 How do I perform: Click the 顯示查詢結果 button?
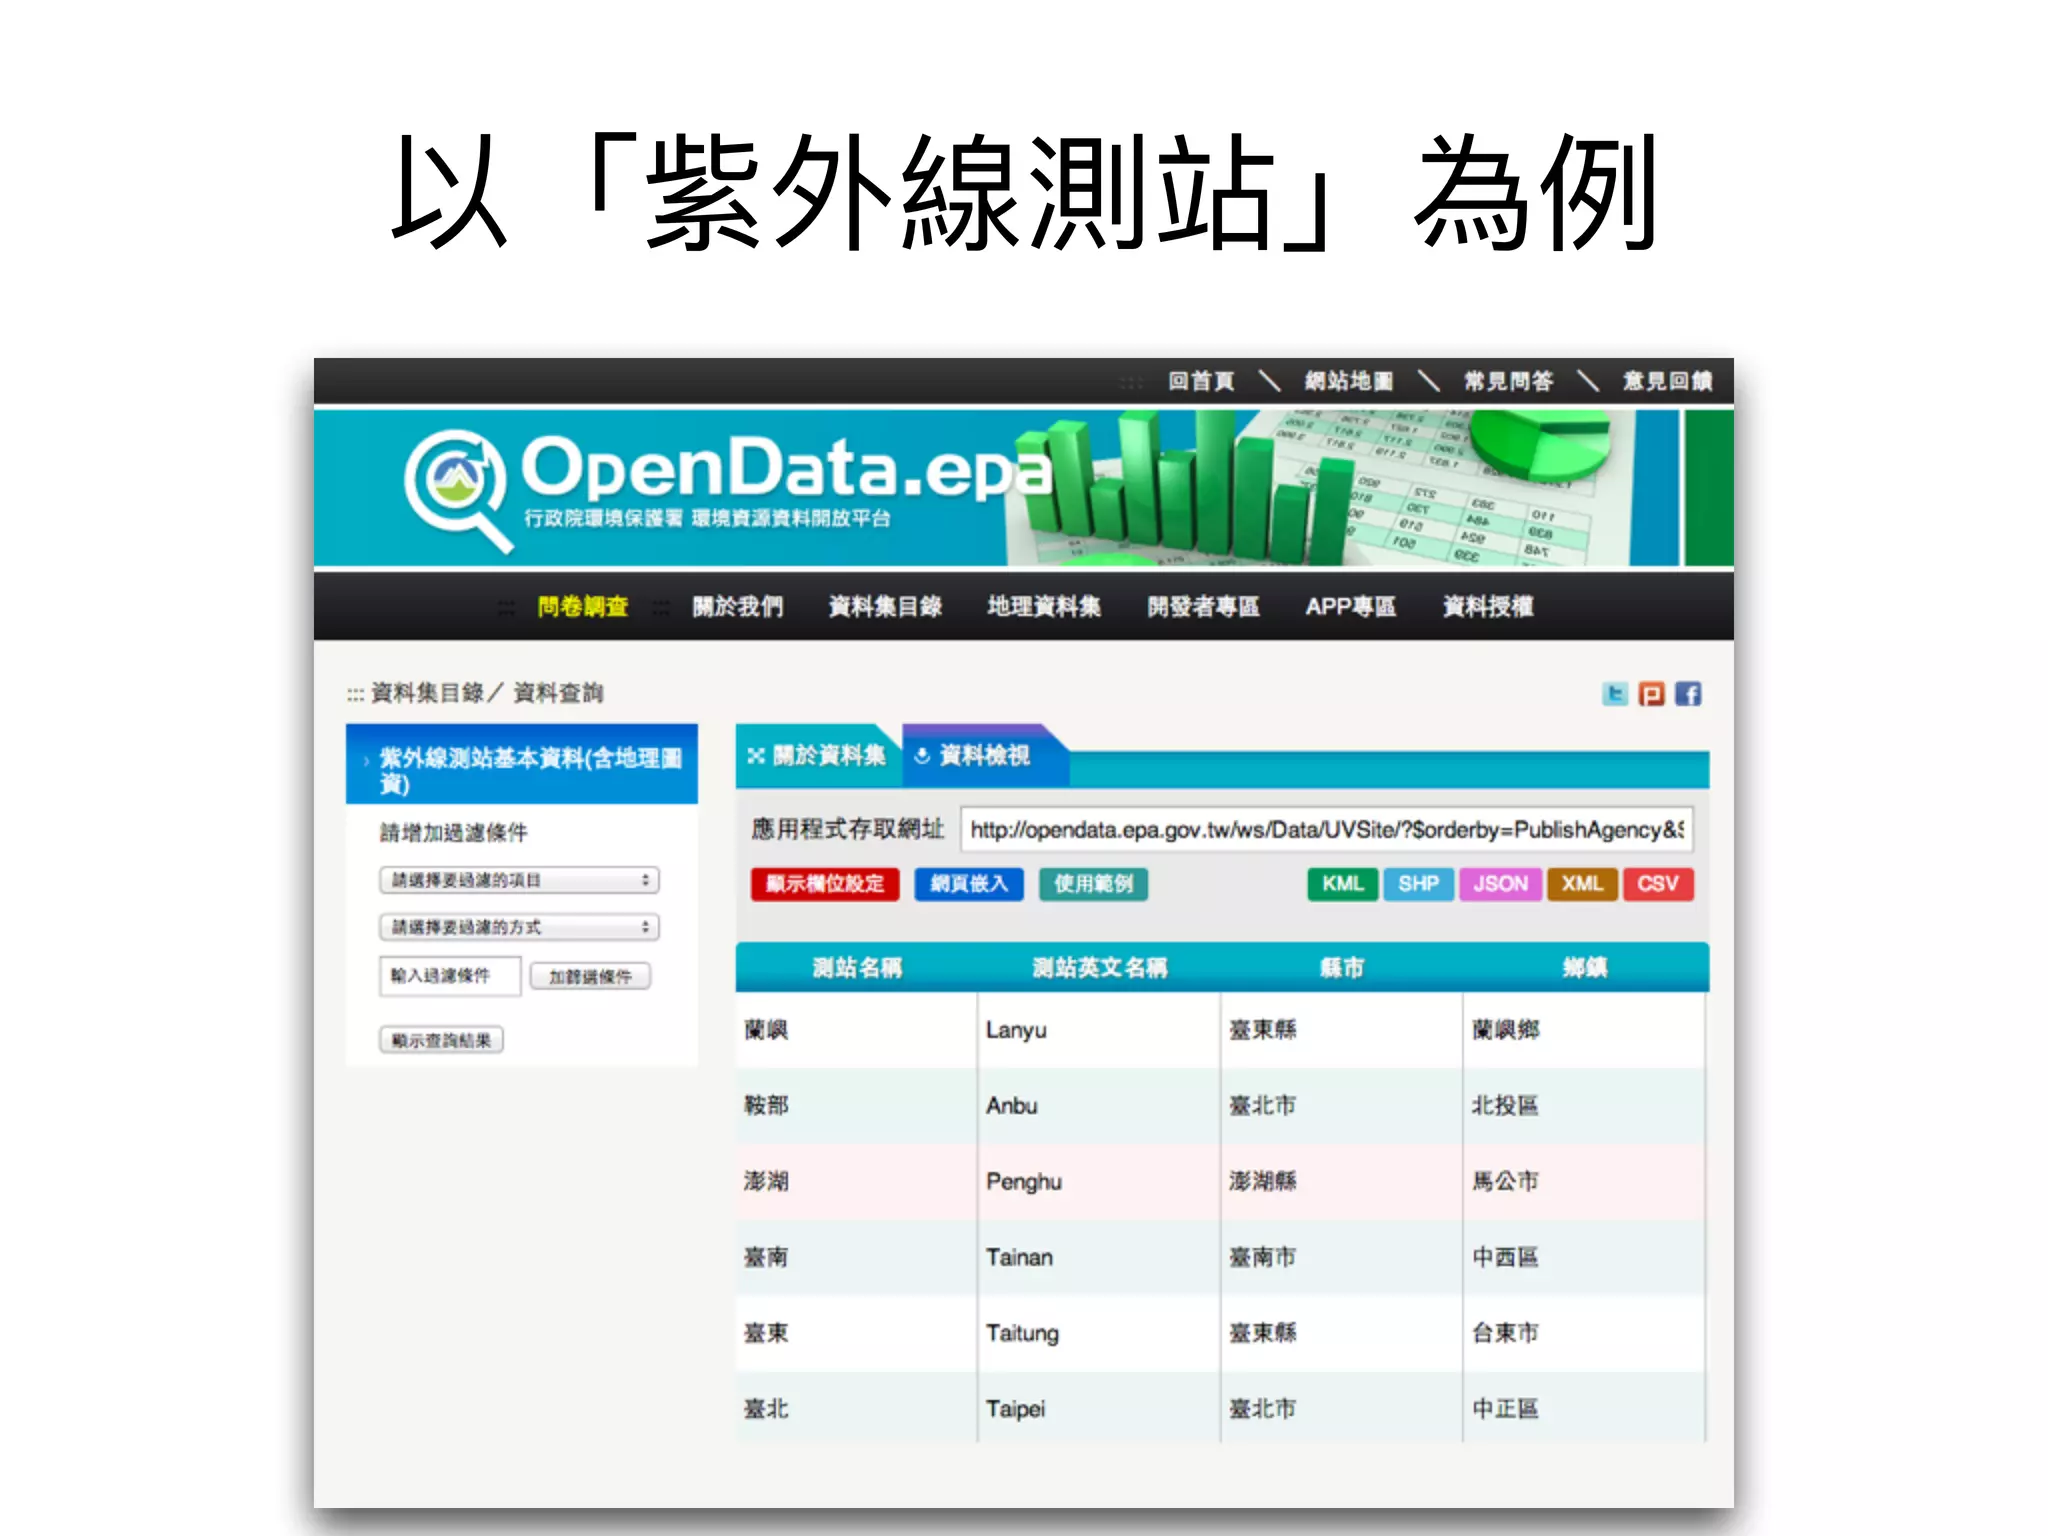click(441, 1040)
